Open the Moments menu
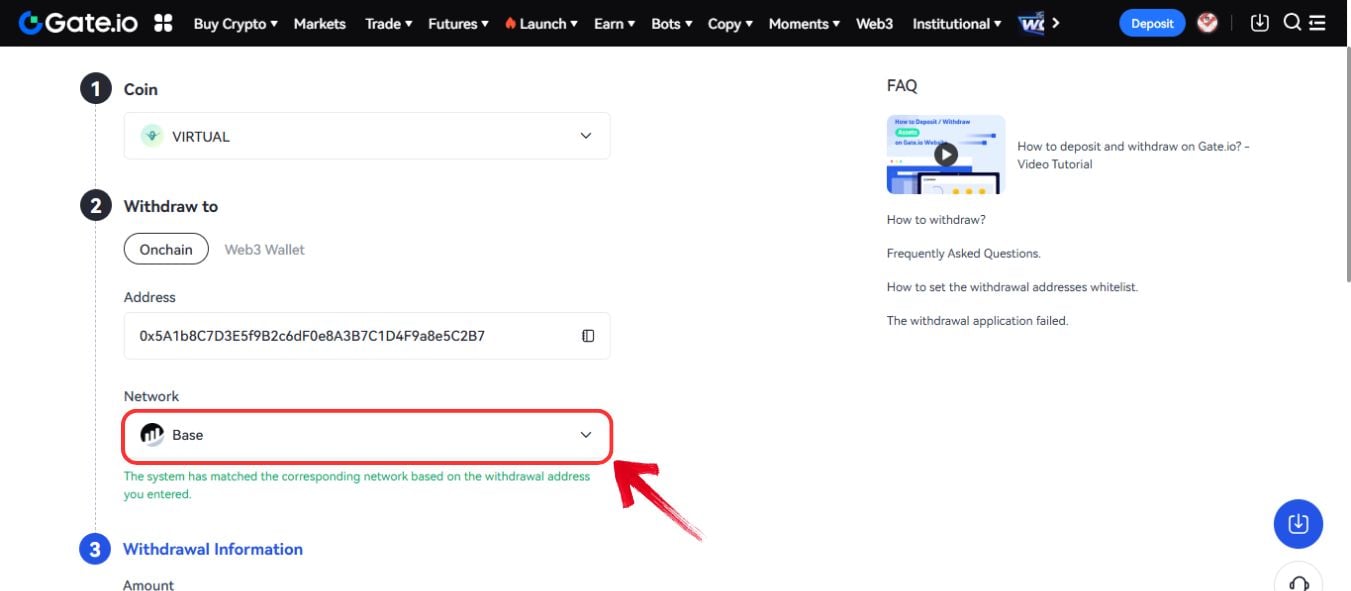The width and height of the screenshot is (1351, 591). (805, 23)
